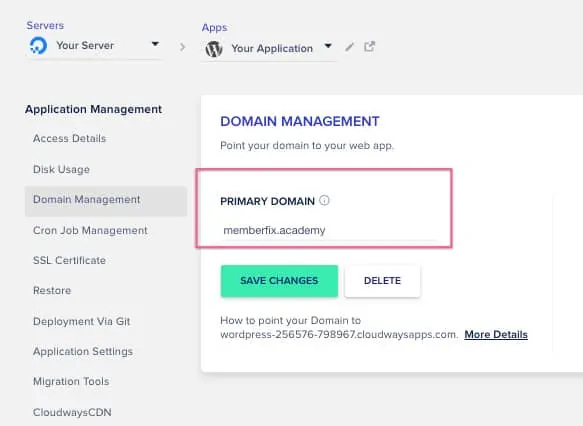Image resolution: width=583 pixels, height=426 pixels.
Task: Open the Servers breadcrumb link
Action: 45,25
